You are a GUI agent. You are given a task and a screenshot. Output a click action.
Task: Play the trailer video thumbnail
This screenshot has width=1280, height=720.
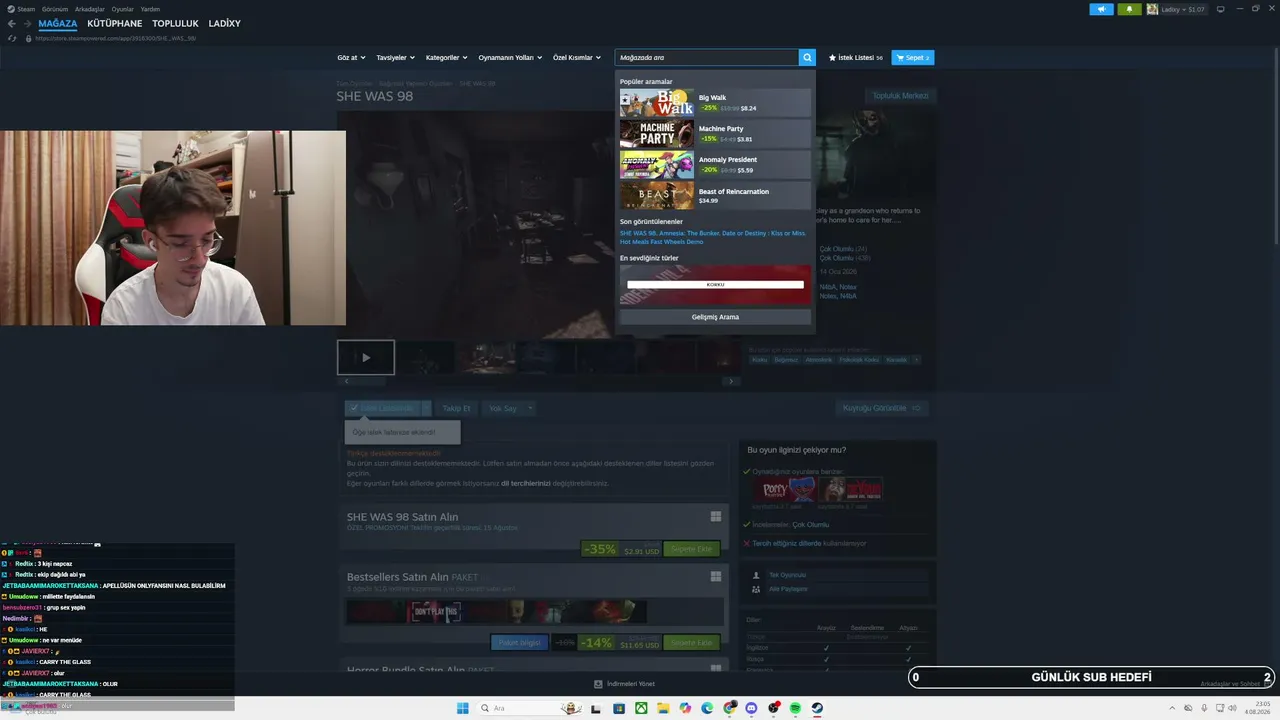tap(366, 357)
